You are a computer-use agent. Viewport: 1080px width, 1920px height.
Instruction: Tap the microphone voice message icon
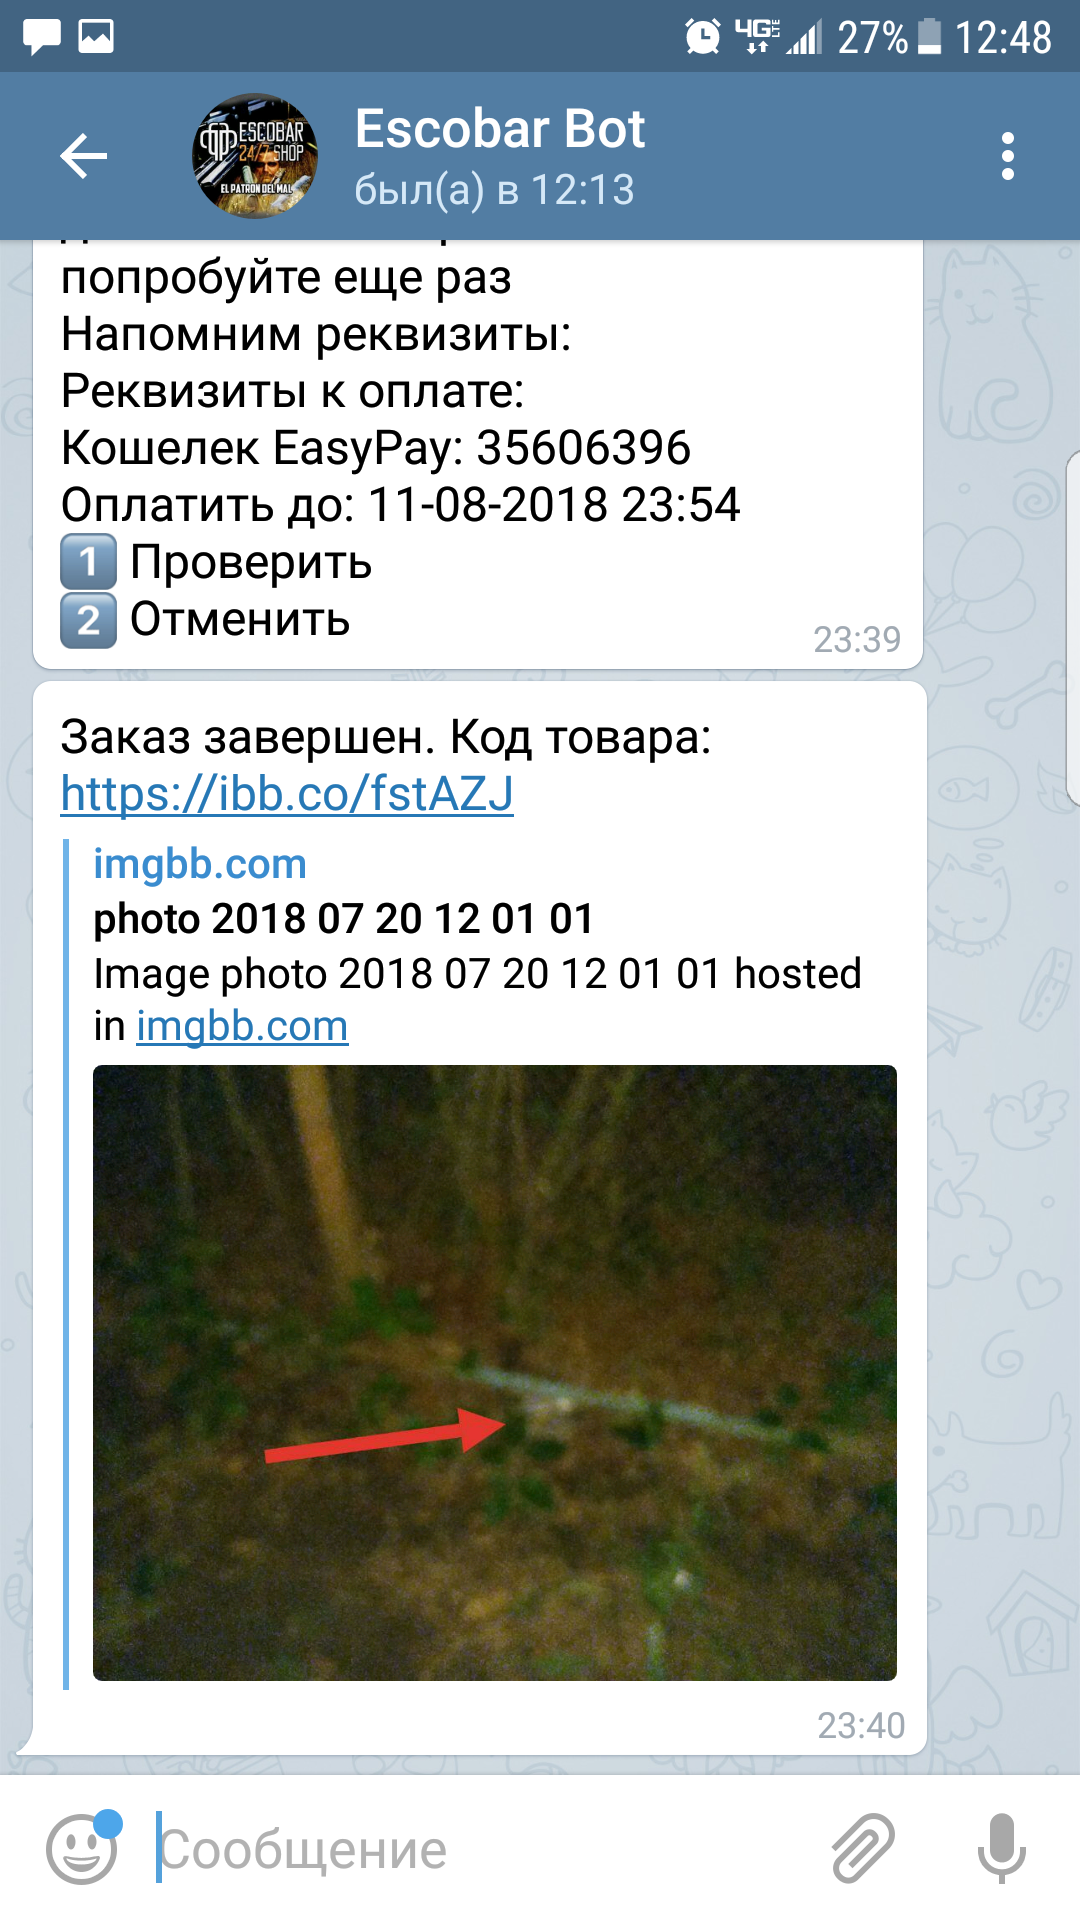[1001, 1847]
